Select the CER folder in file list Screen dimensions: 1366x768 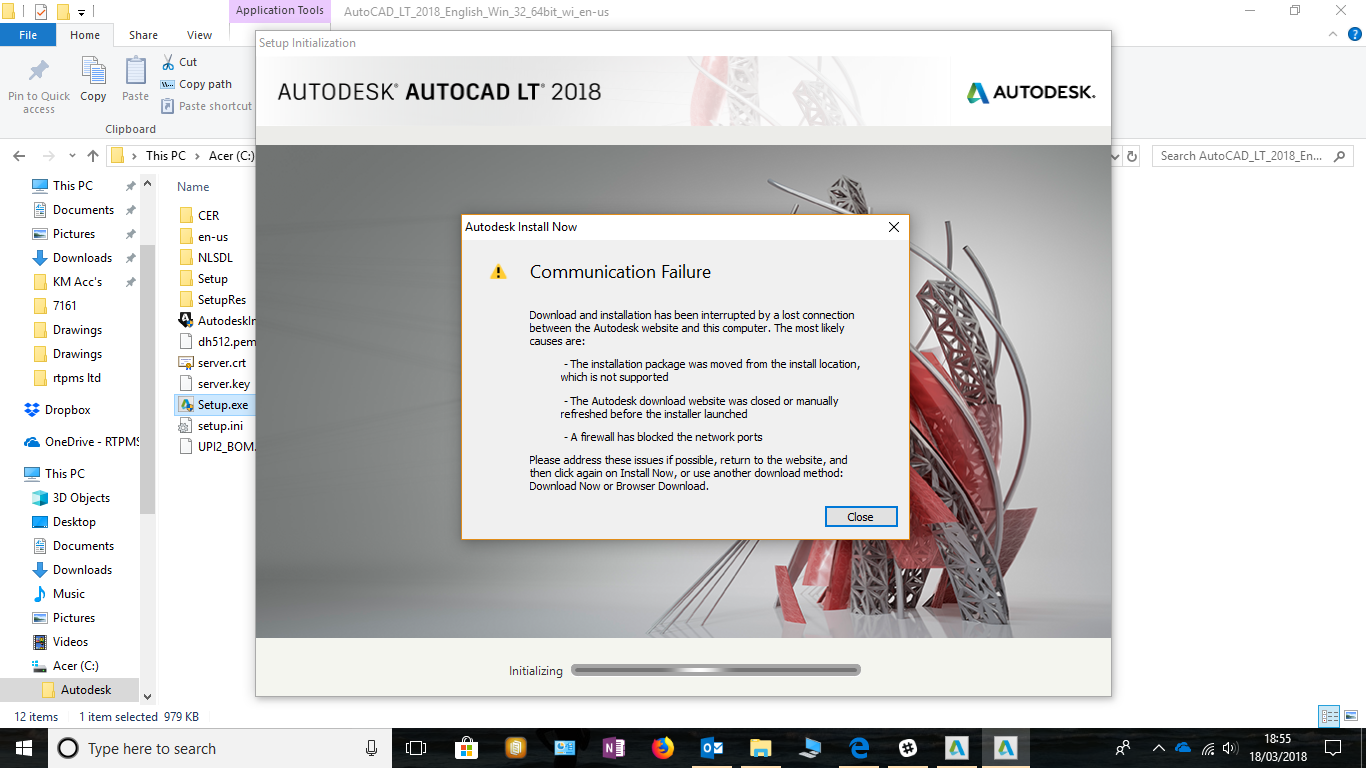(208, 216)
